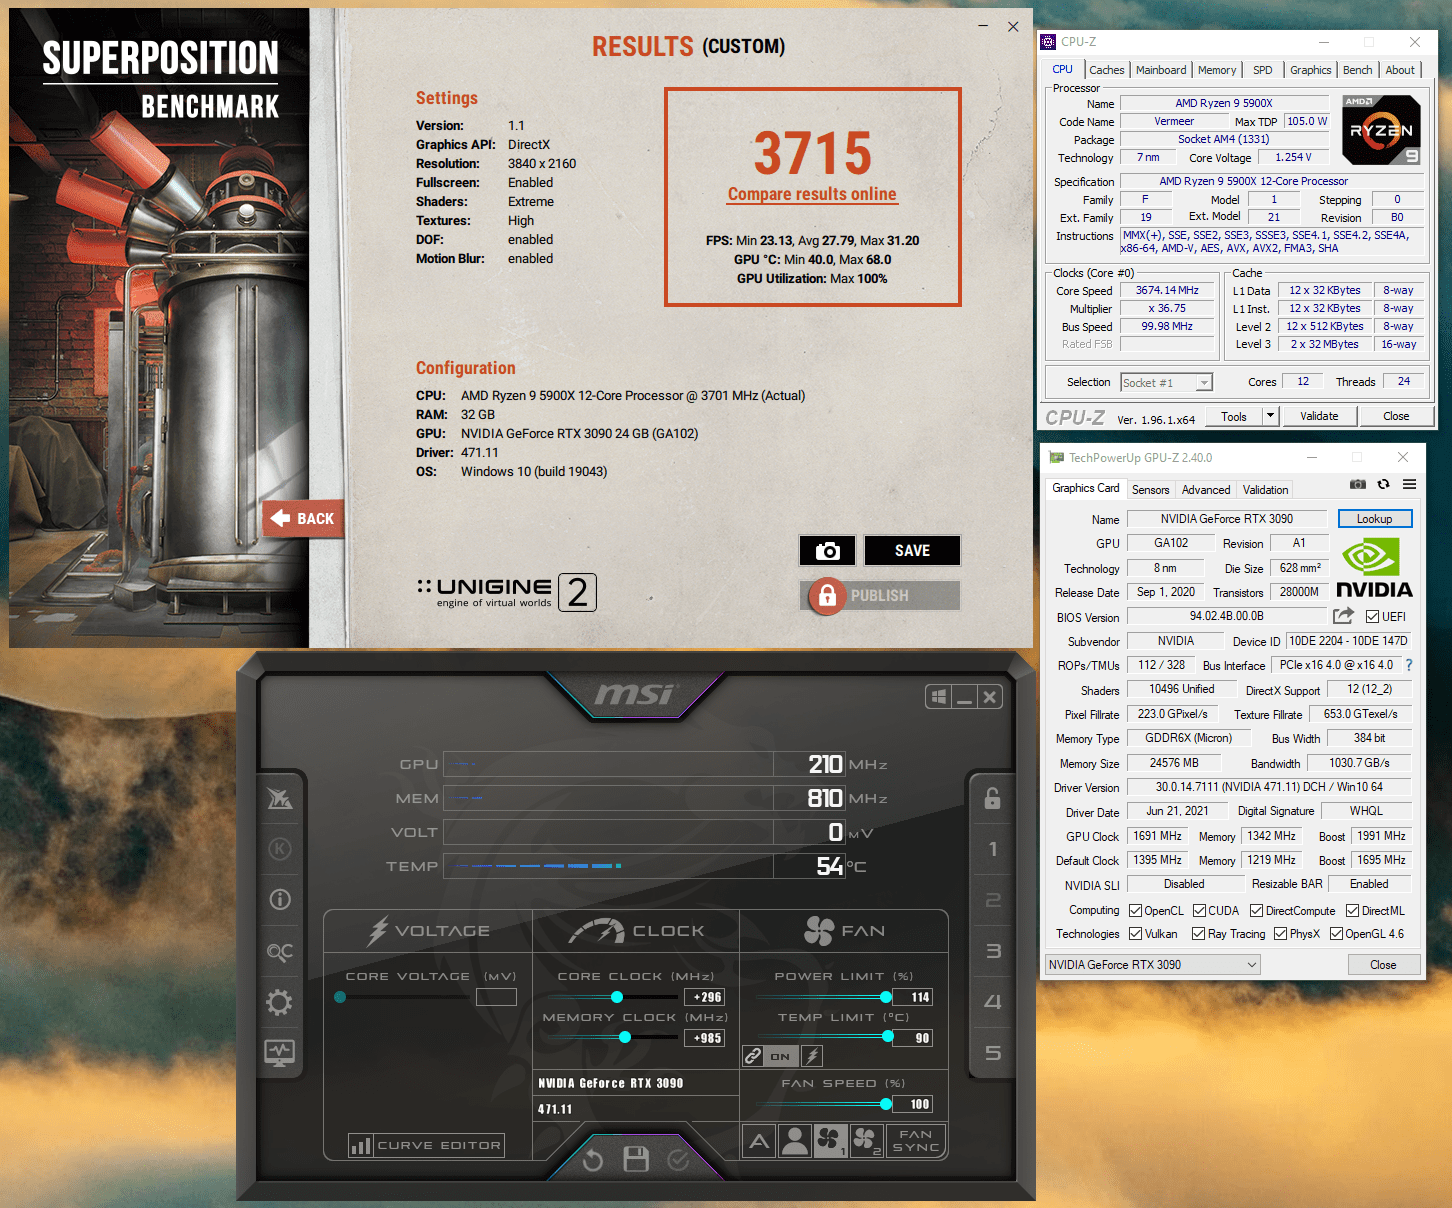
Task: Open the hardware monitor icon in Afterburner
Action: [x=279, y=1052]
